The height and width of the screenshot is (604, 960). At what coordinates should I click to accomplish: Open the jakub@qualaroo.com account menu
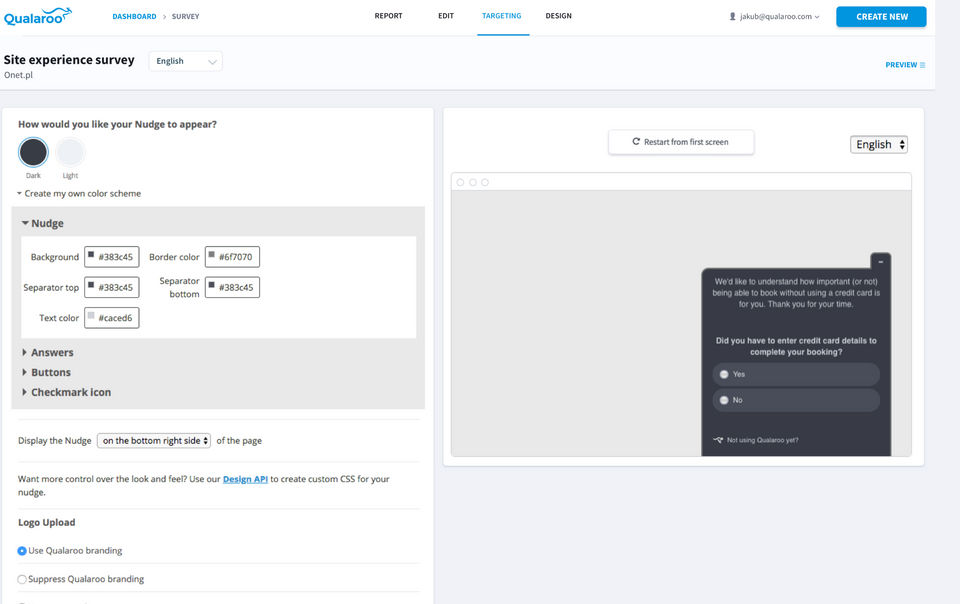[x=774, y=17]
